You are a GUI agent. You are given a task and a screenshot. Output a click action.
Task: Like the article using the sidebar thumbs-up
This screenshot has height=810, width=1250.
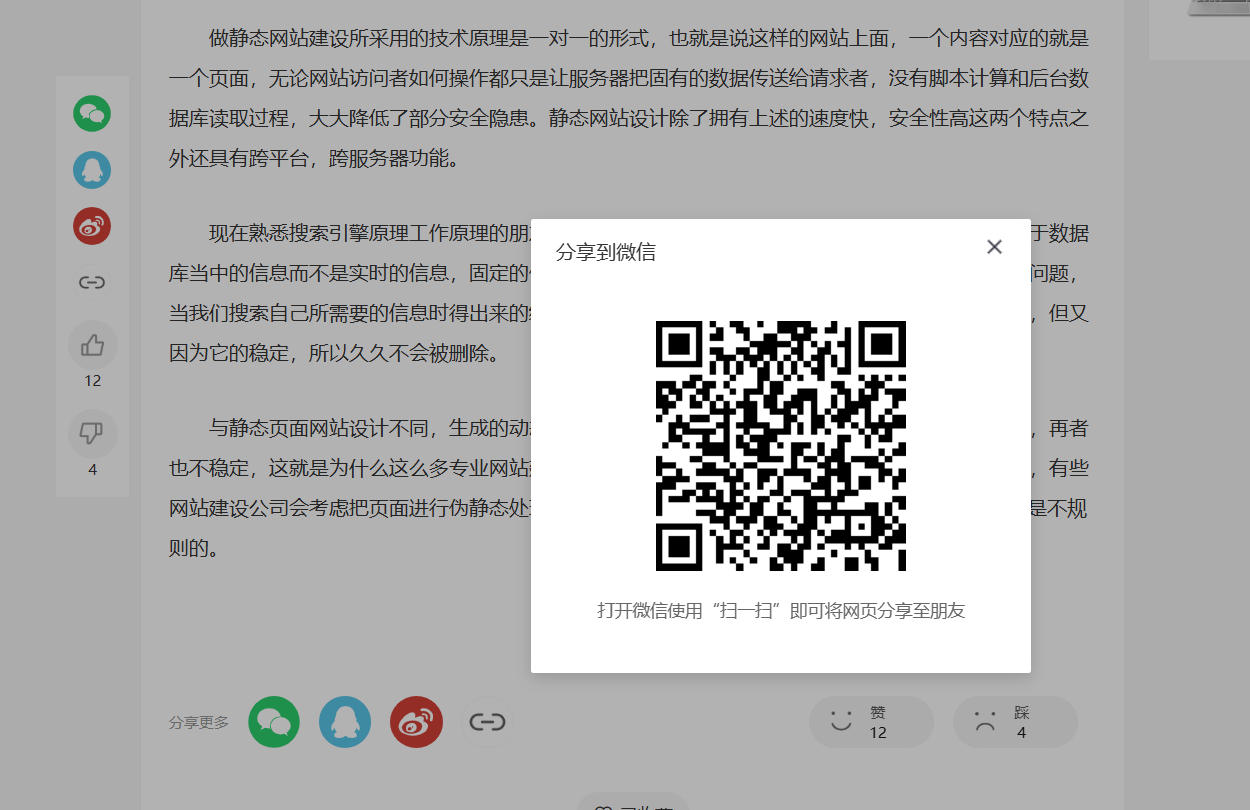(93, 346)
